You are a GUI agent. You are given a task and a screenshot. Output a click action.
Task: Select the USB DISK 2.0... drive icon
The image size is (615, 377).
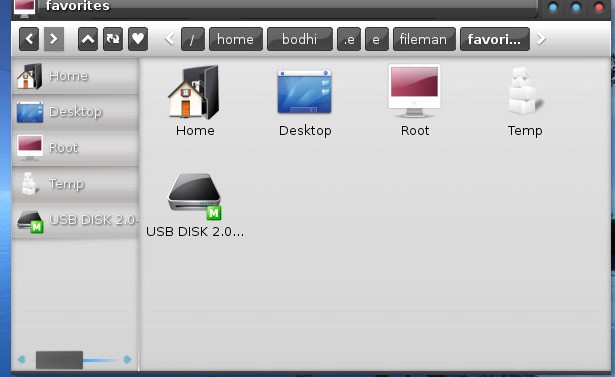tap(195, 196)
